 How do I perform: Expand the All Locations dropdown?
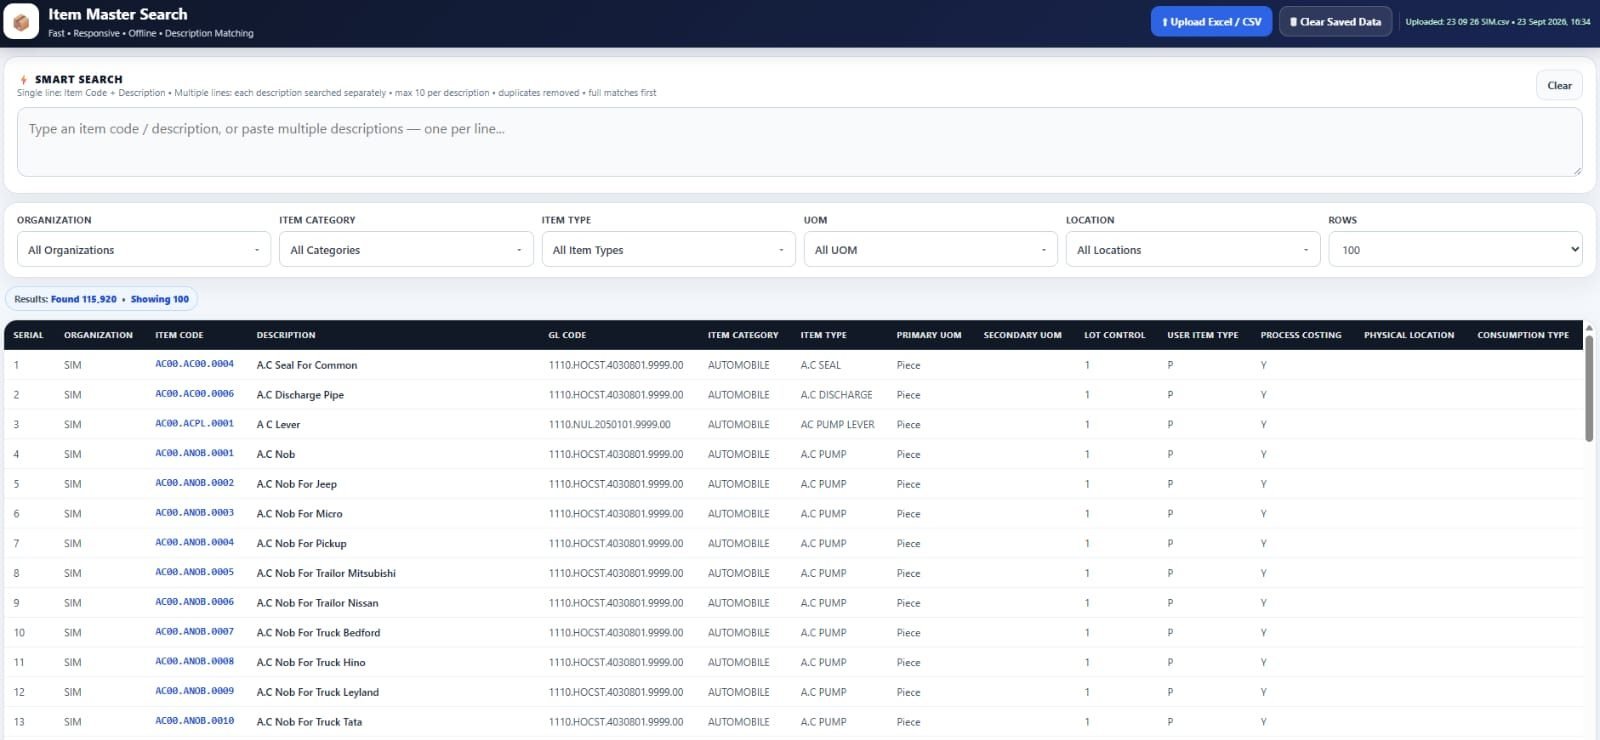[1193, 250]
